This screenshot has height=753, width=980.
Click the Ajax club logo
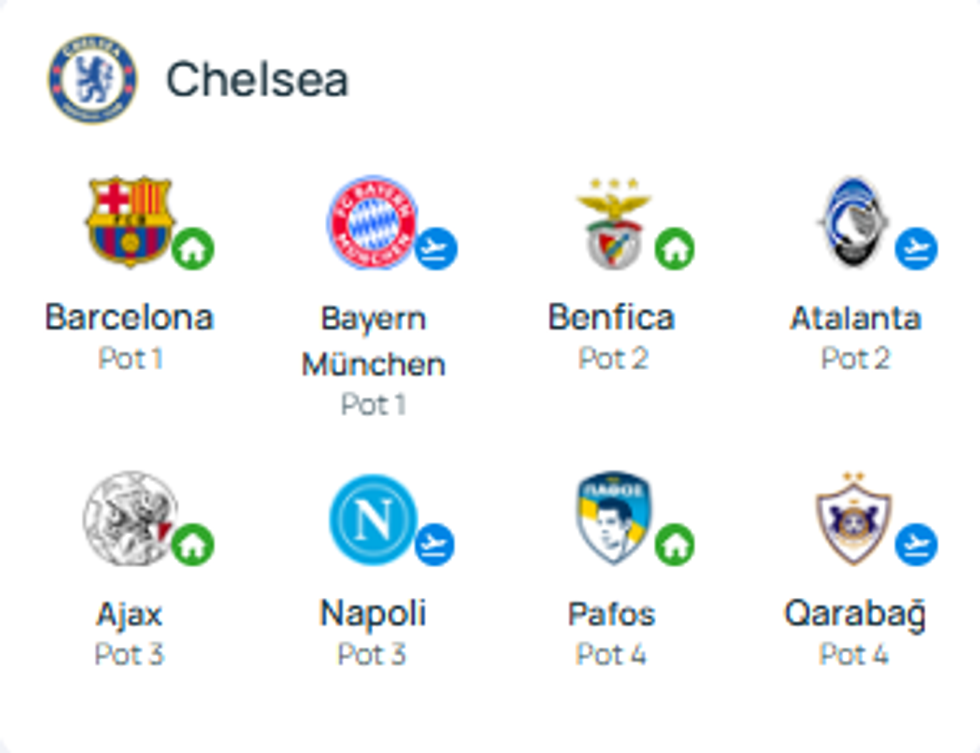130,517
